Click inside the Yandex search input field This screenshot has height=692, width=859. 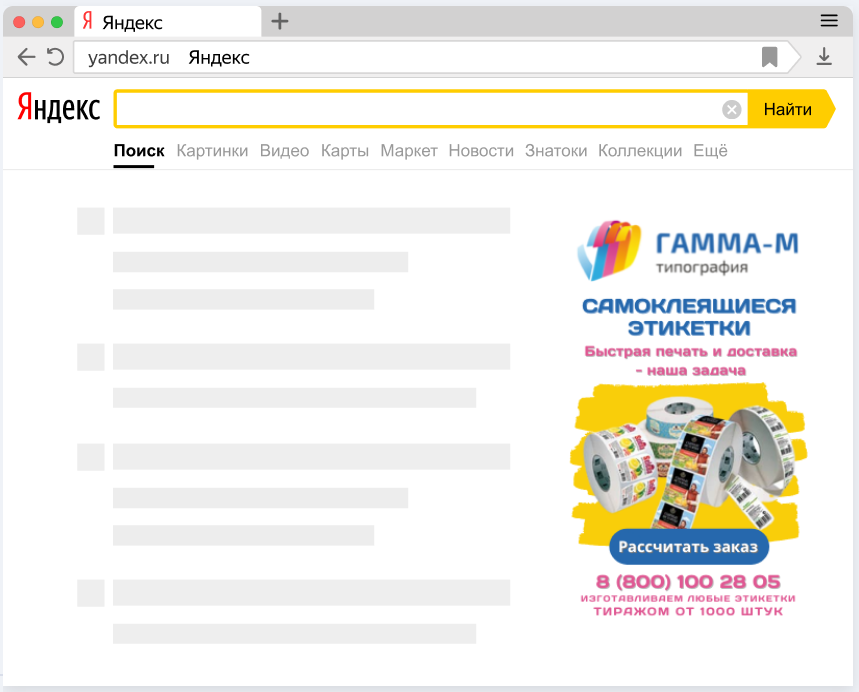coord(415,110)
